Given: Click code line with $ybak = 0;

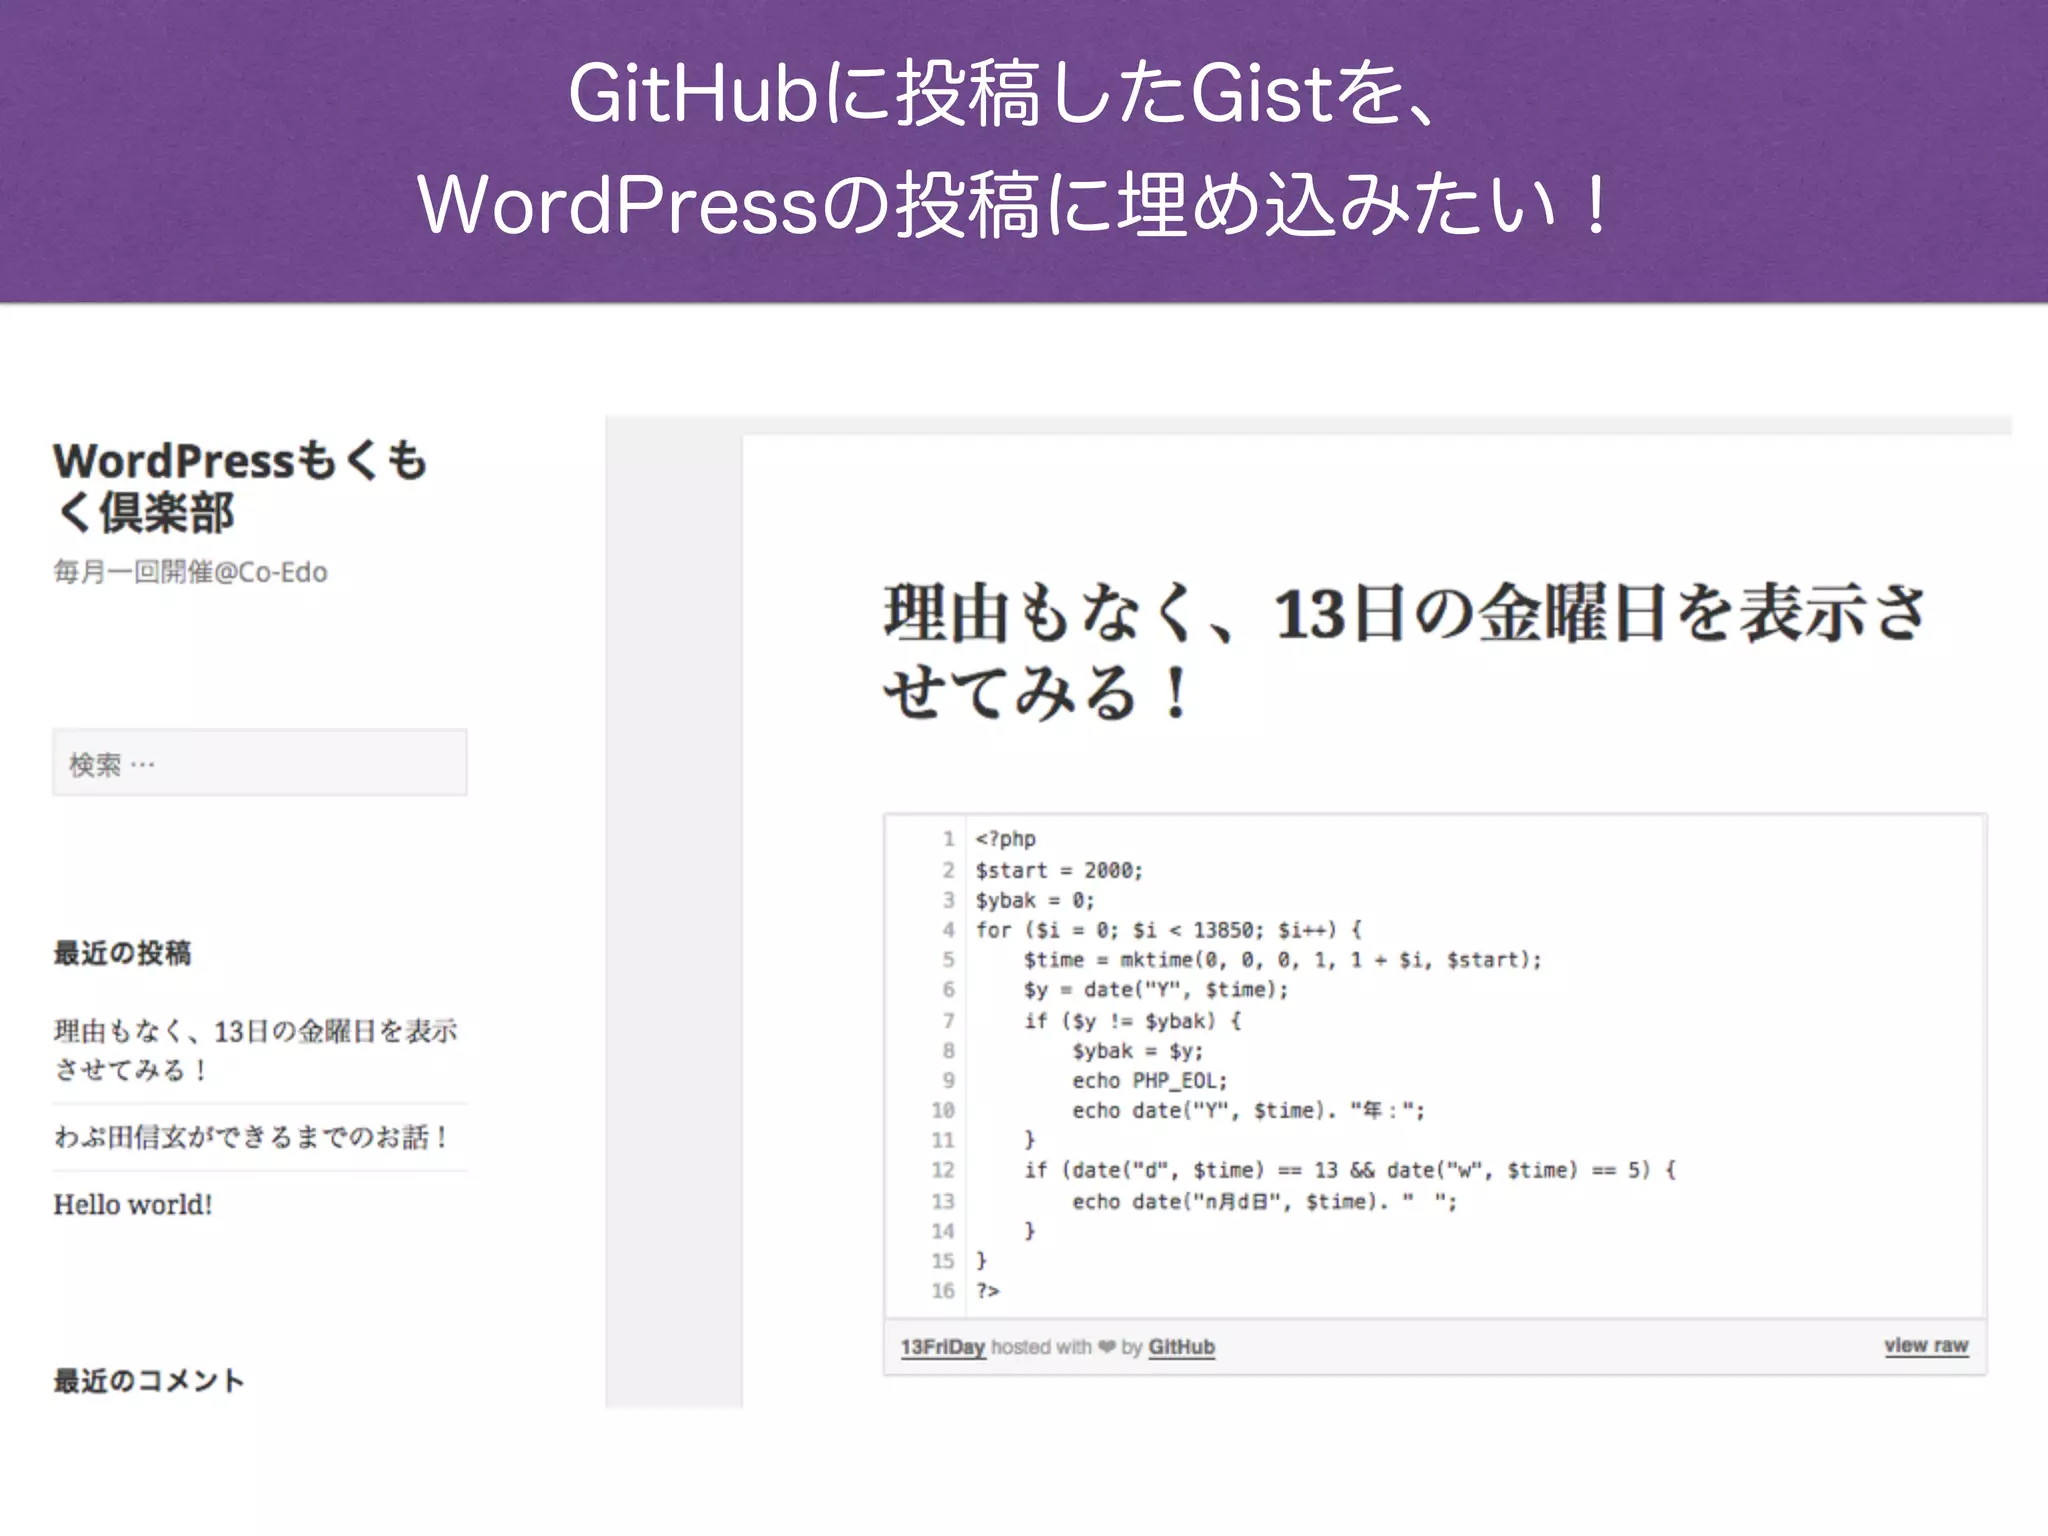Looking at the screenshot, I should click(1035, 900).
